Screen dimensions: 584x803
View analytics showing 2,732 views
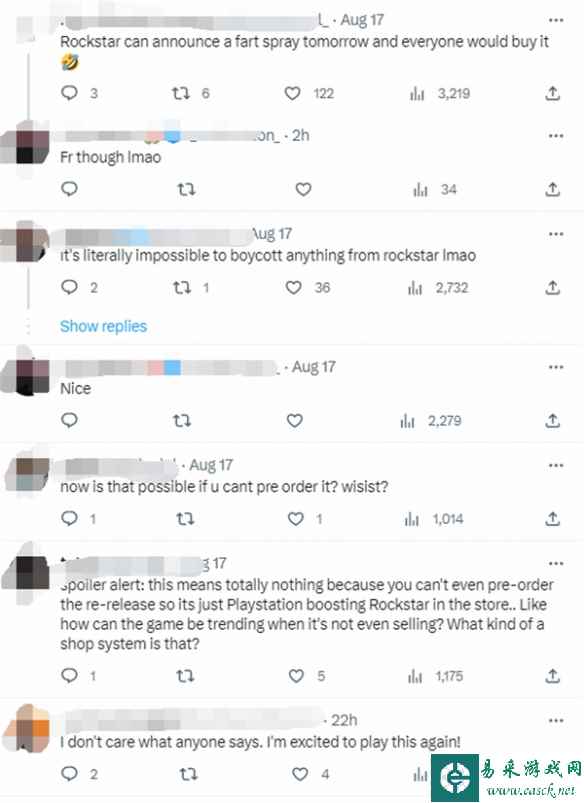click(x=438, y=288)
